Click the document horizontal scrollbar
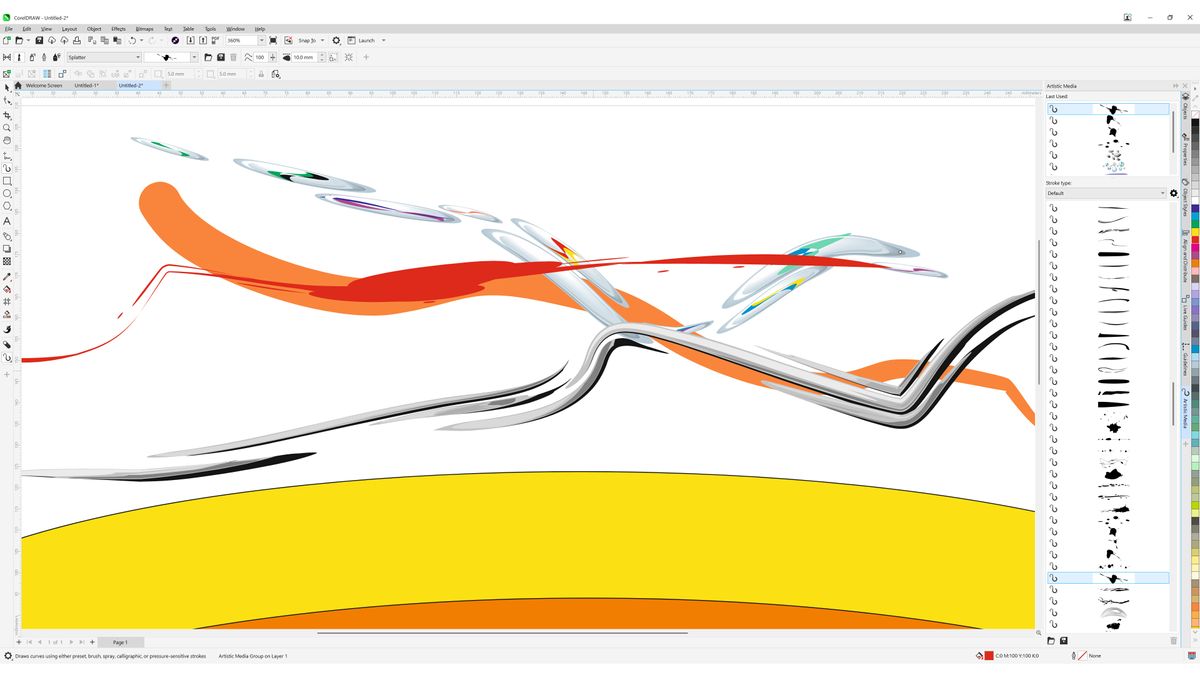This screenshot has height=675, width=1200. click(x=500, y=633)
